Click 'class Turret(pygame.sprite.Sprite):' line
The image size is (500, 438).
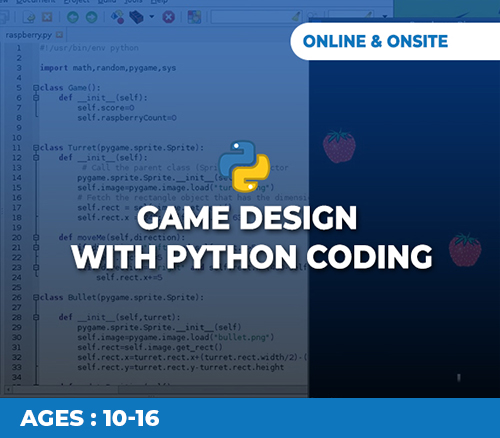pyautogui.click(x=122, y=148)
